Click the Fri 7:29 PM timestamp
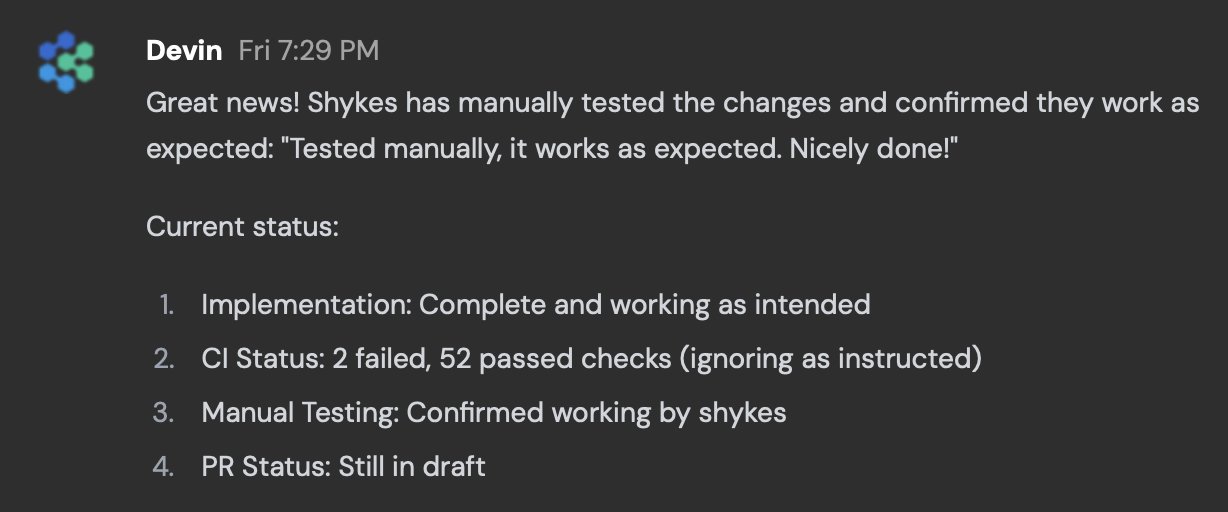Image resolution: width=1228 pixels, height=512 pixels. point(308,51)
